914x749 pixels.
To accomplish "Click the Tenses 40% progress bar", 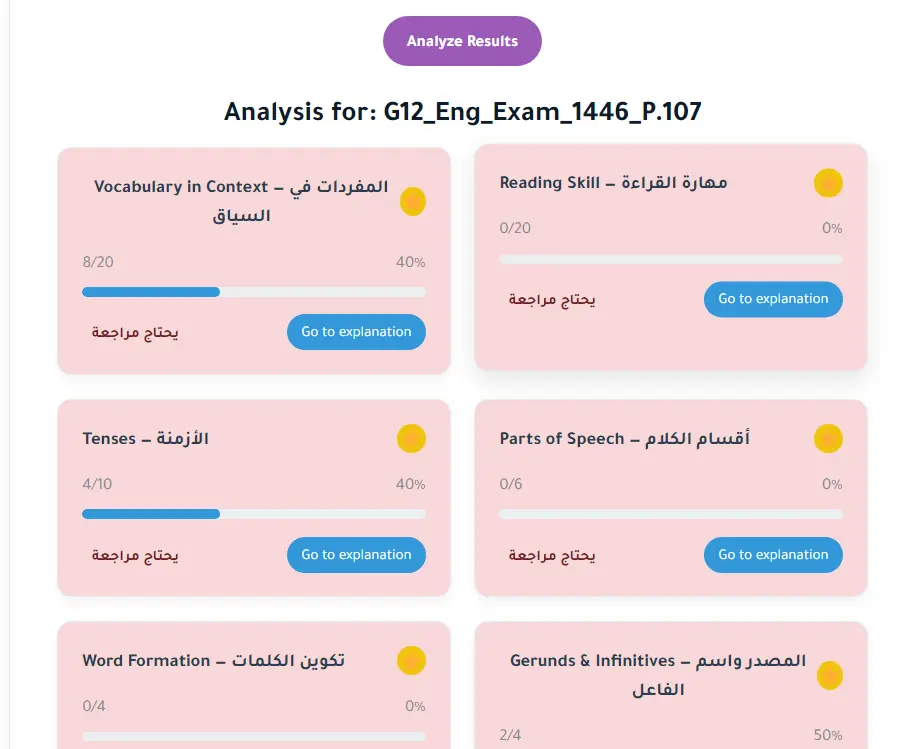I will (253, 514).
